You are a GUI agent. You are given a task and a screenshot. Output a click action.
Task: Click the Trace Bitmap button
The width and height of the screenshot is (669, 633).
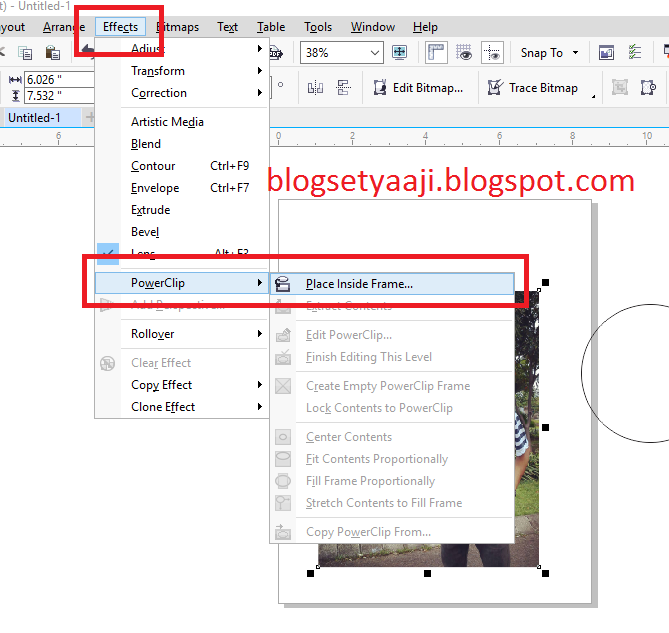(533, 88)
